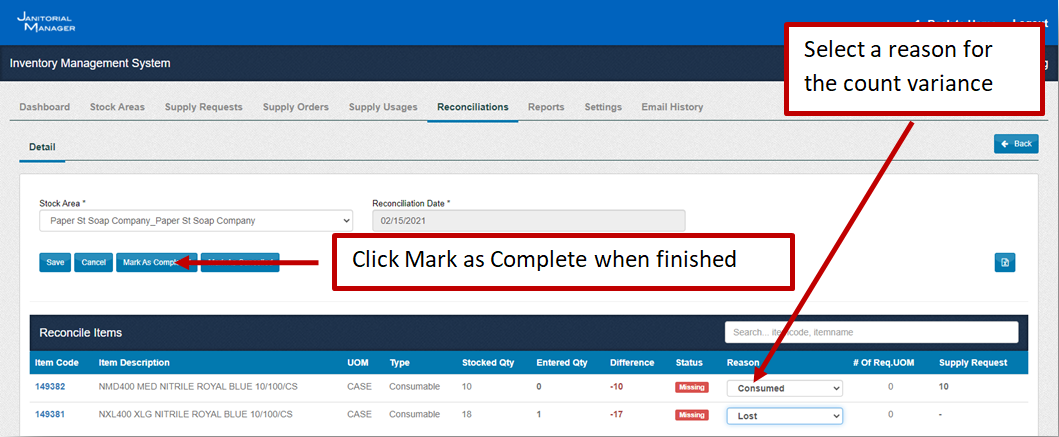Open item code 149382 link
Screen dimensions: 1059x437
pos(50,387)
